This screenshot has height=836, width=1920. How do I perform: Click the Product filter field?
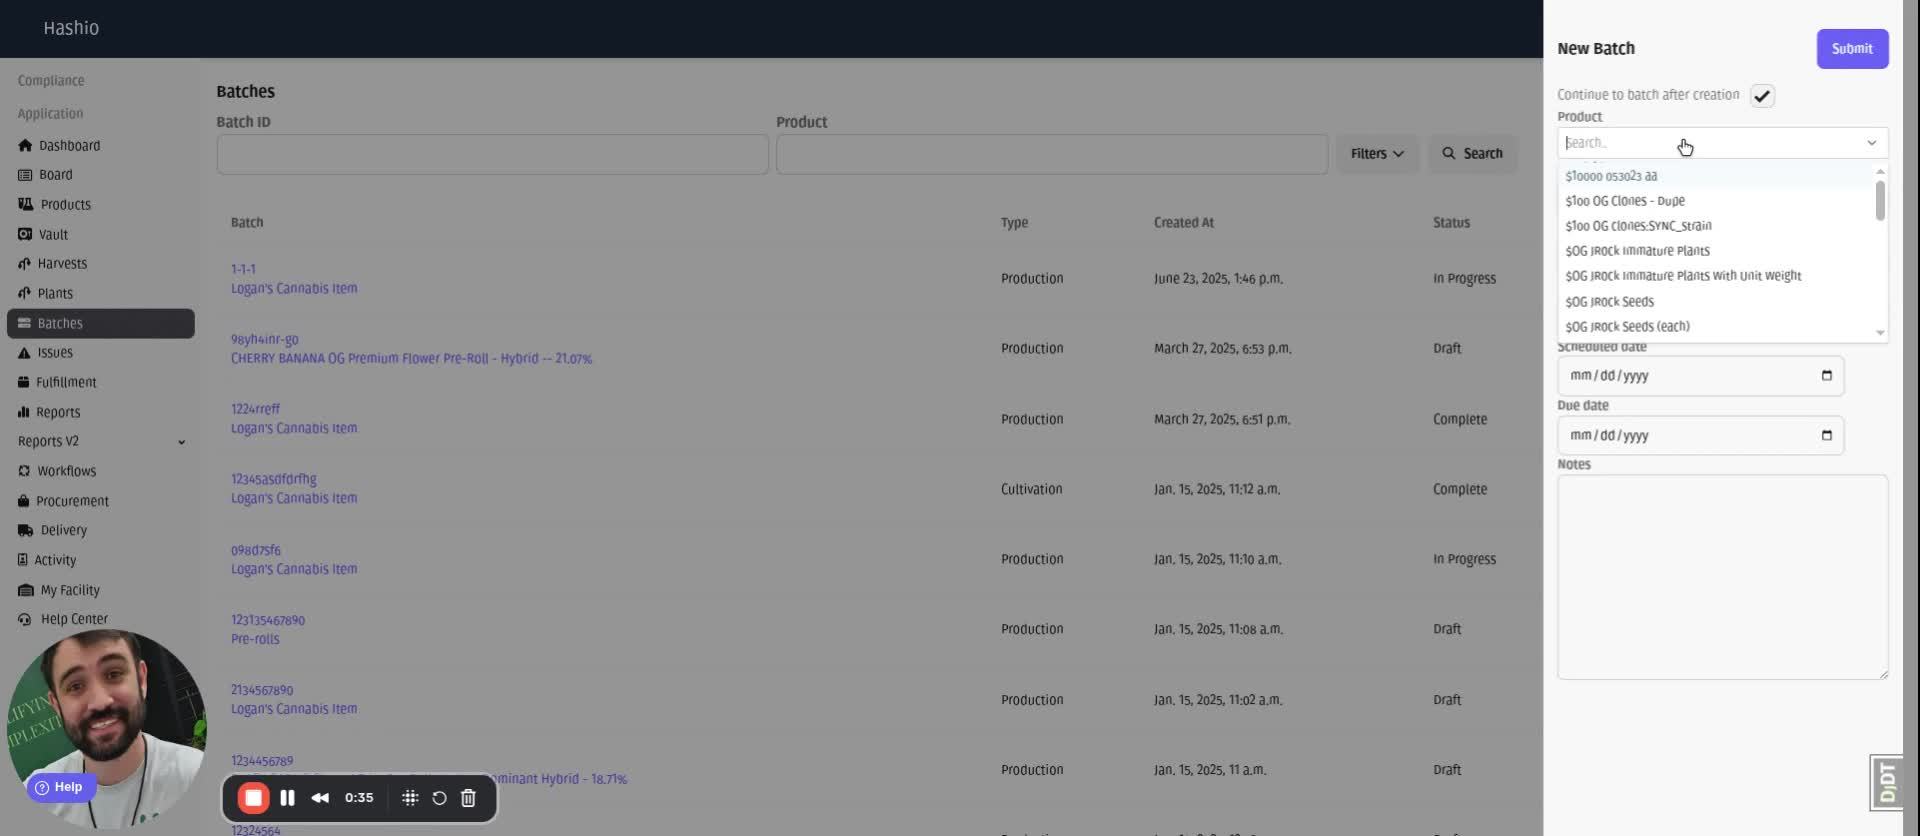tap(1051, 154)
